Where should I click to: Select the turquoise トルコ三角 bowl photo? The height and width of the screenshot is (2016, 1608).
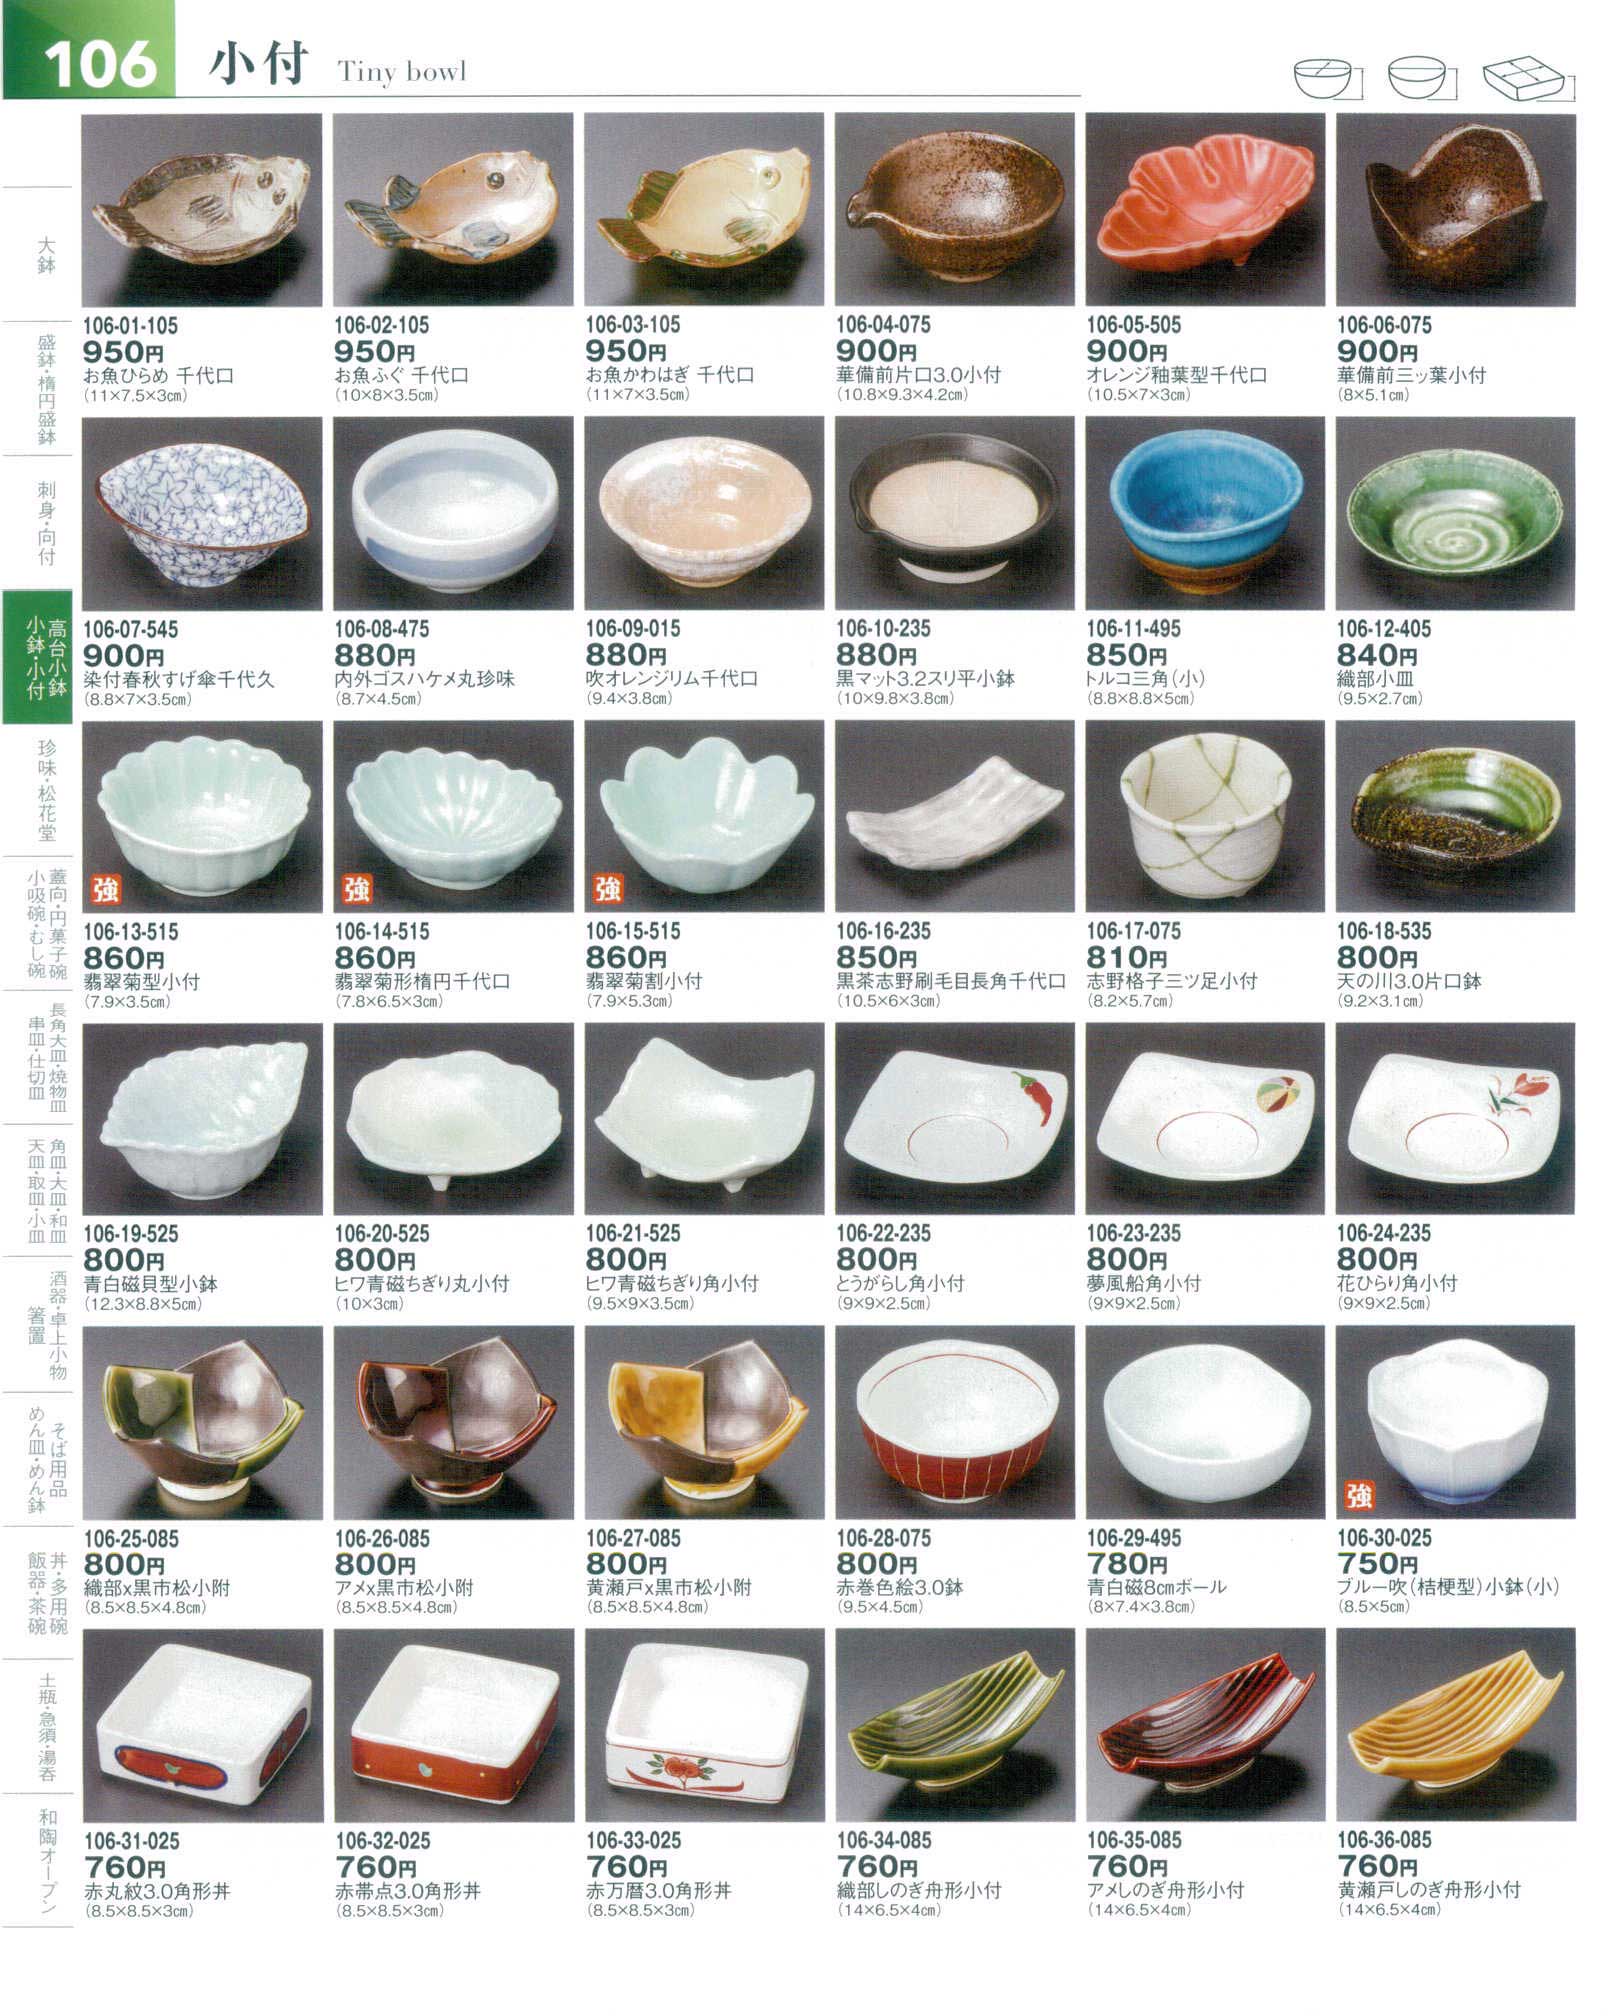pyautogui.click(x=1205, y=514)
